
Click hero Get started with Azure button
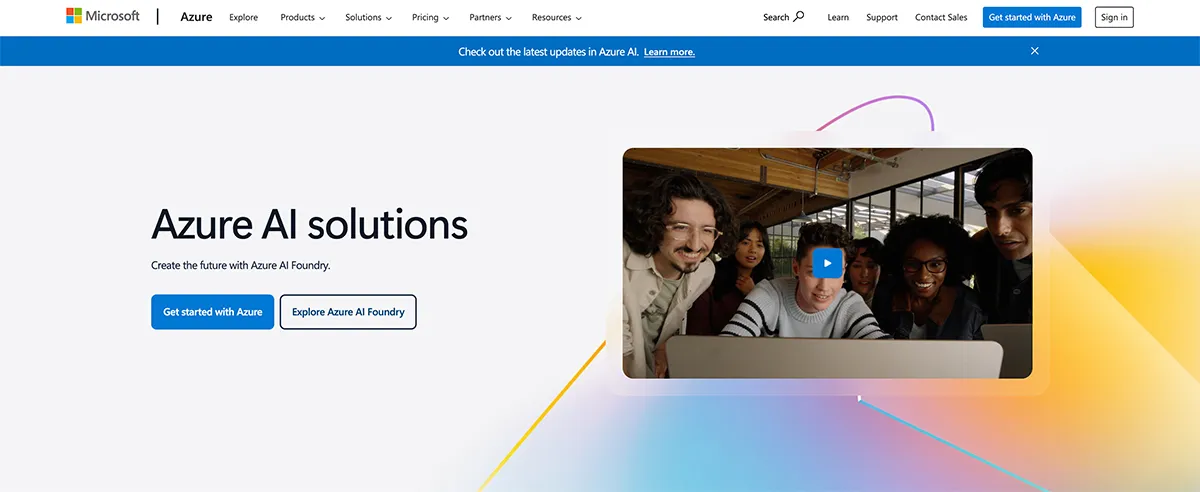tap(212, 312)
